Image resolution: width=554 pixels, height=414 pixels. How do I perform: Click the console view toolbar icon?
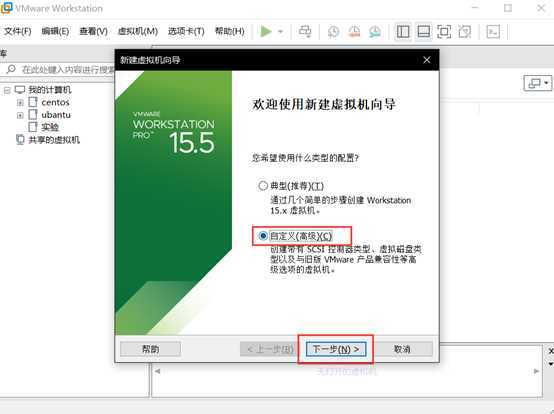[493, 32]
